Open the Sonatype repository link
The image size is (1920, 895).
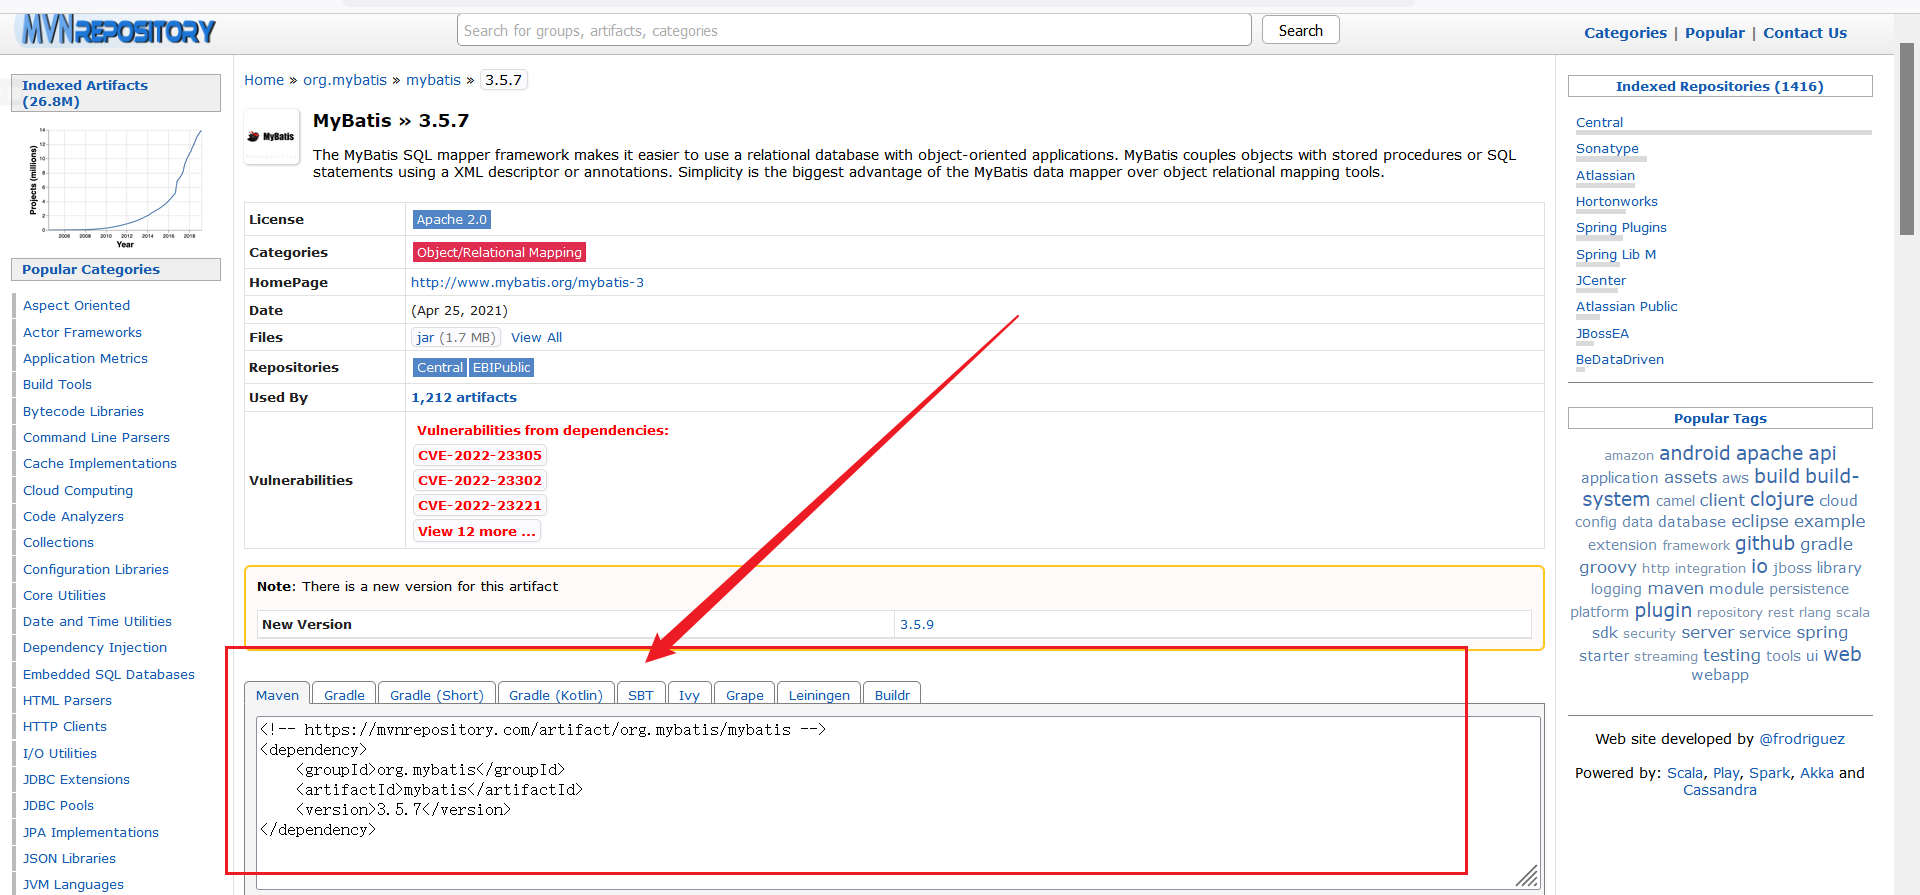(x=1607, y=149)
